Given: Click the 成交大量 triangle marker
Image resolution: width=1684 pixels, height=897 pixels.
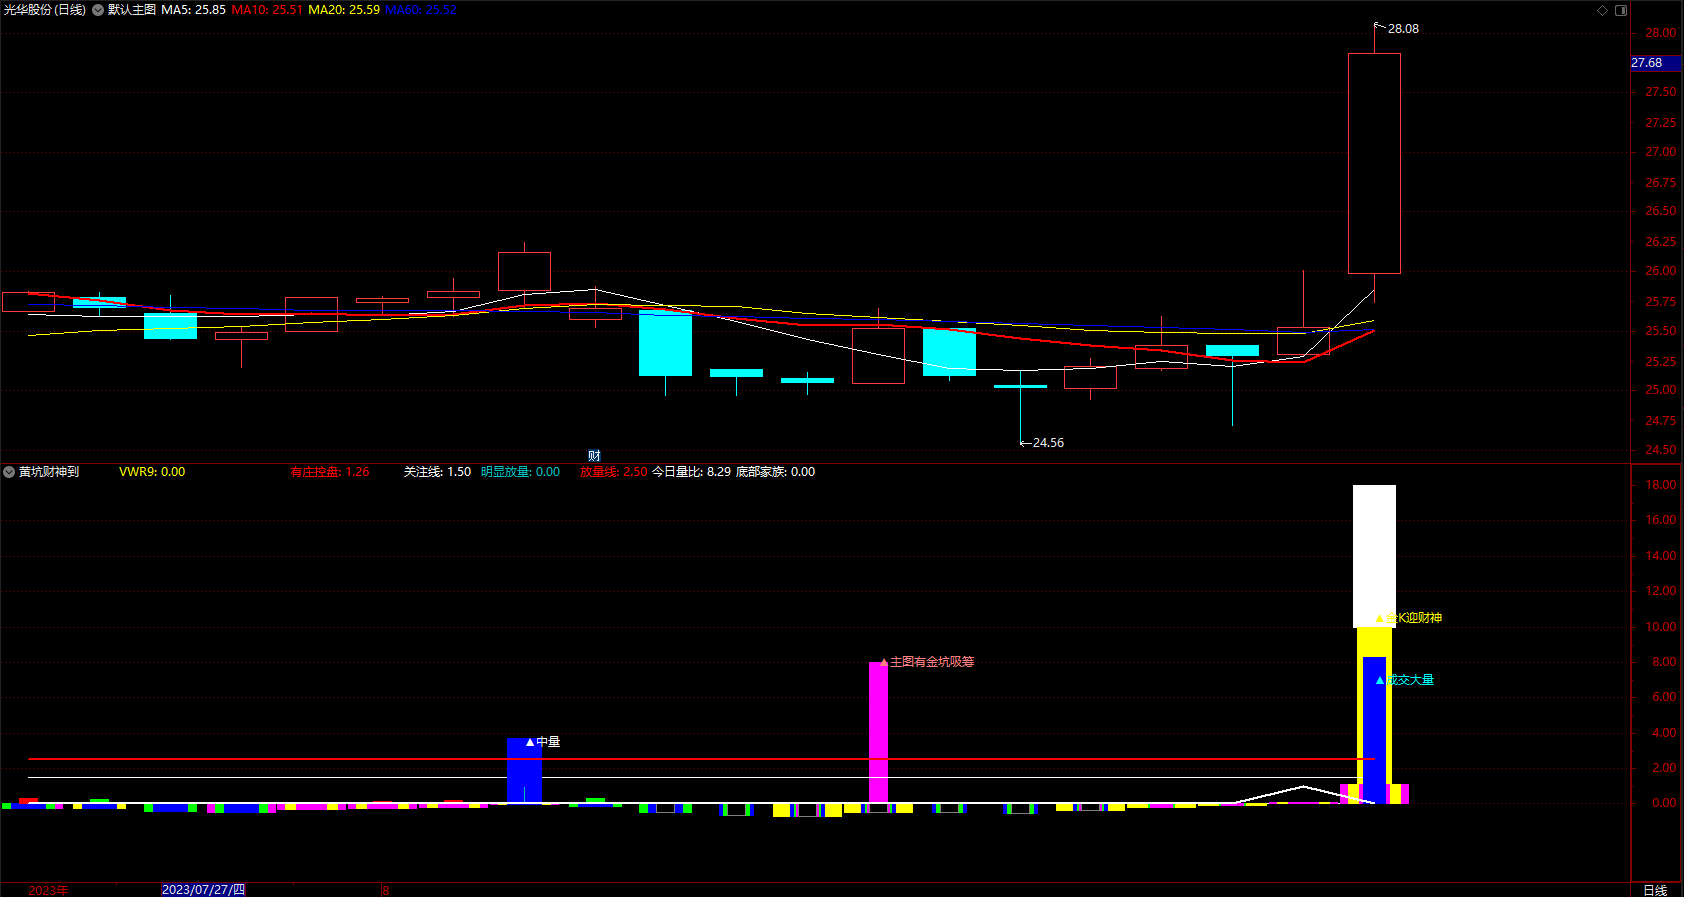Looking at the screenshot, I should (x=1380, y=680).
